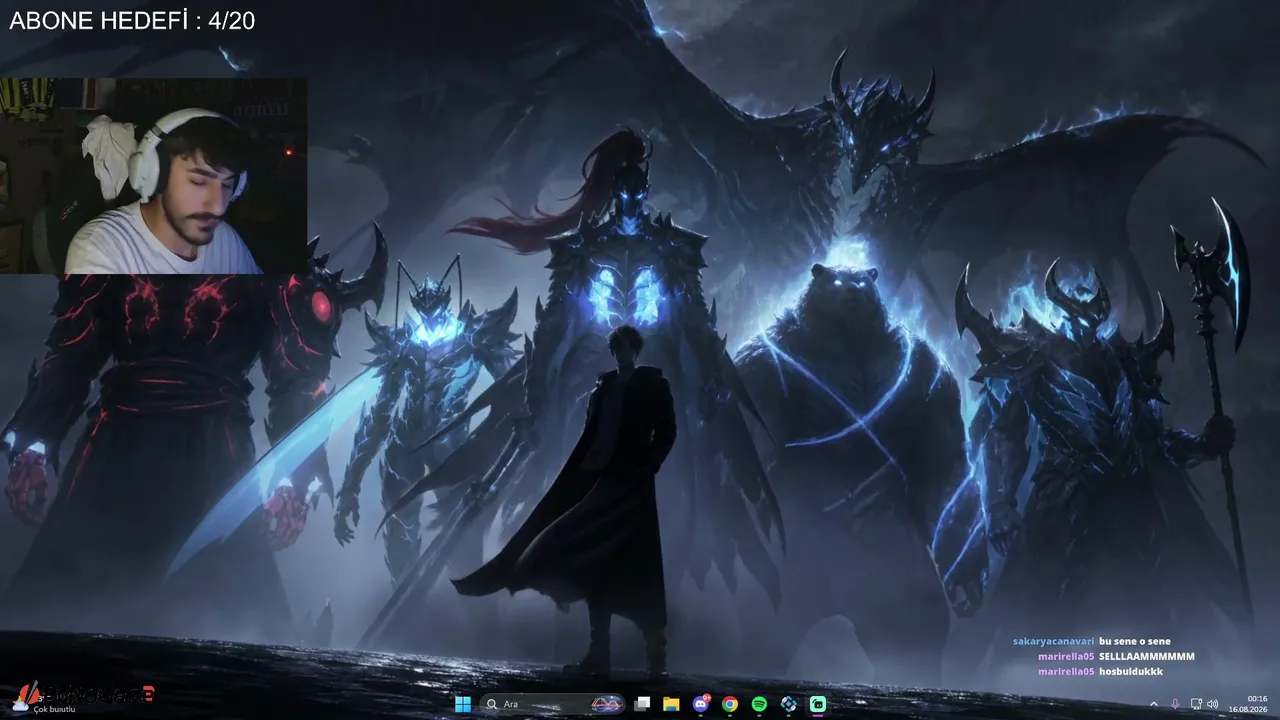Open the blue geometric app beside Spotify

(788, 704)
